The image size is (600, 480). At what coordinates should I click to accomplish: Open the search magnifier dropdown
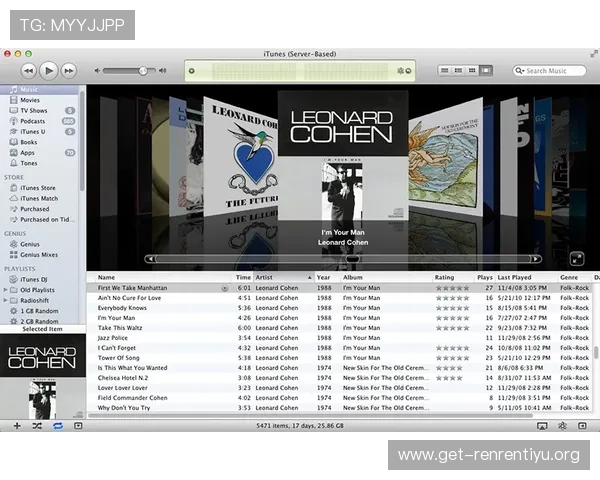click(519, 71)
